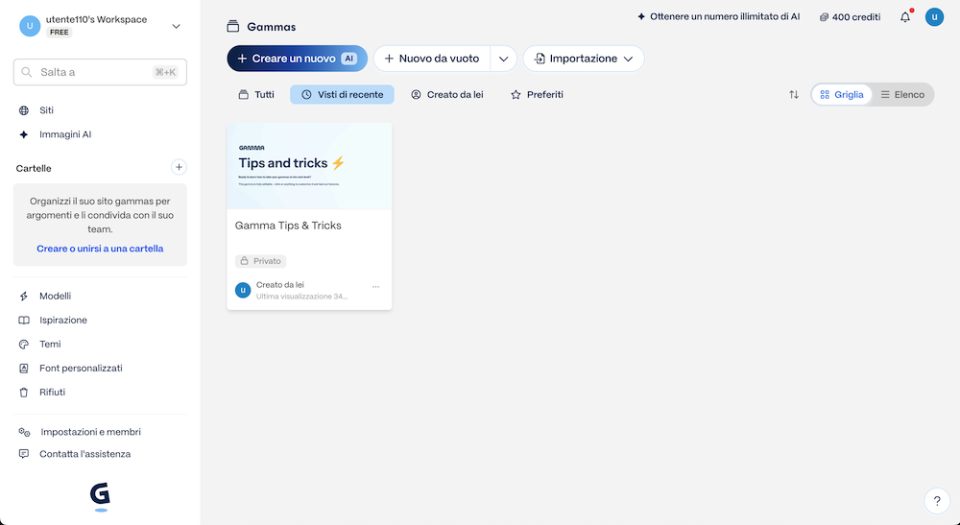Select the Preferiti filter

pyautogui.click(x=537, y=95)
